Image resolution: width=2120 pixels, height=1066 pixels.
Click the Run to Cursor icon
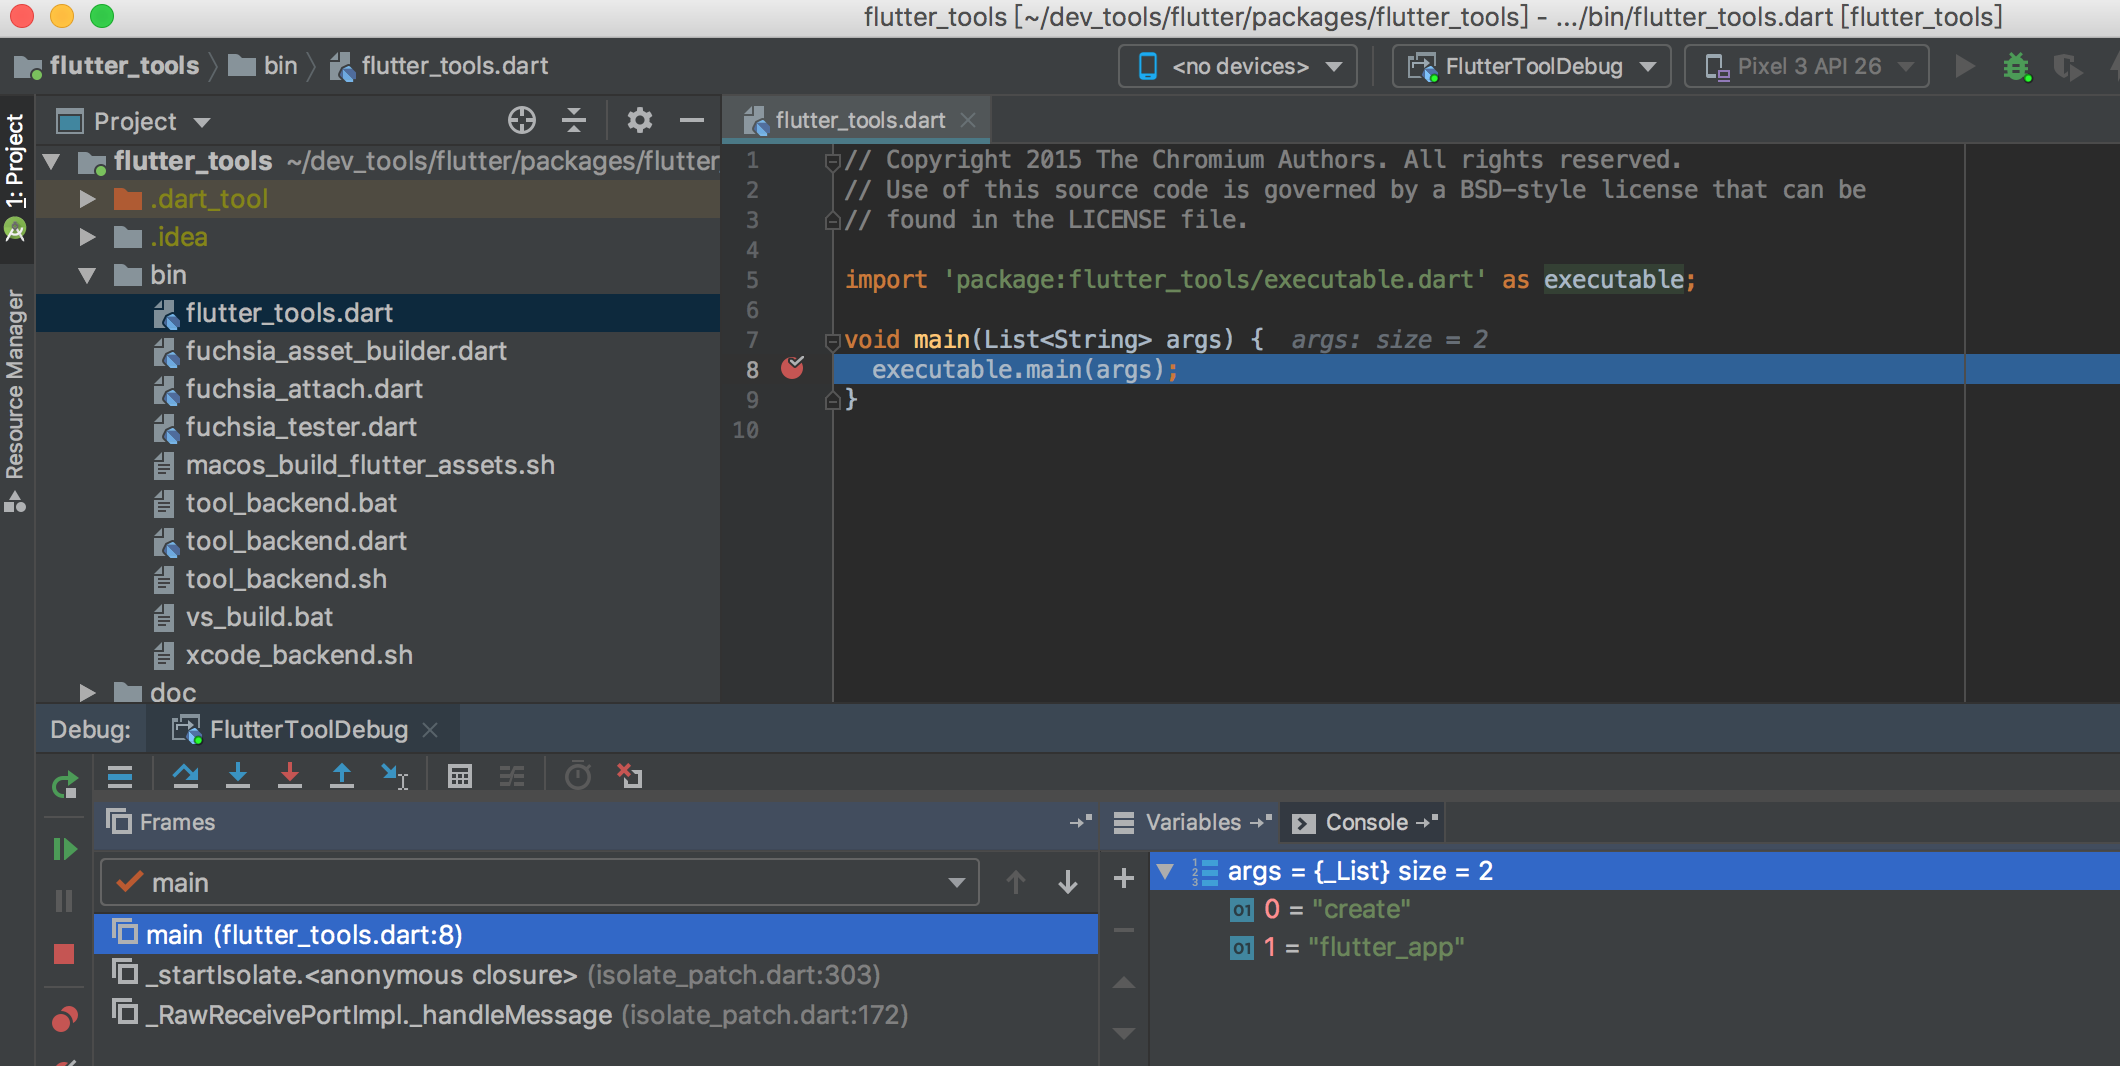(395, 776)
